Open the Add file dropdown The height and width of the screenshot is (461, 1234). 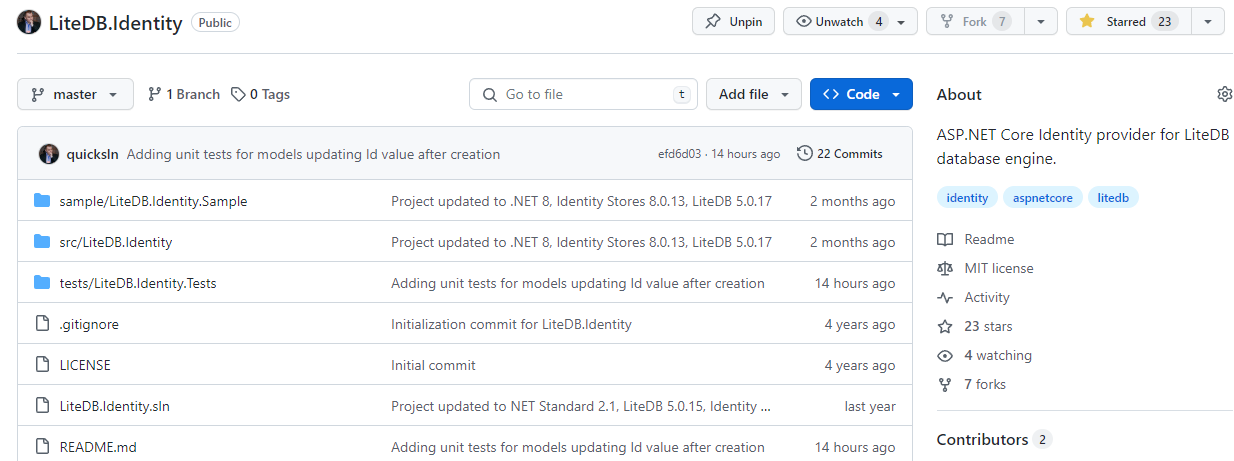click(x=753, y=94)
